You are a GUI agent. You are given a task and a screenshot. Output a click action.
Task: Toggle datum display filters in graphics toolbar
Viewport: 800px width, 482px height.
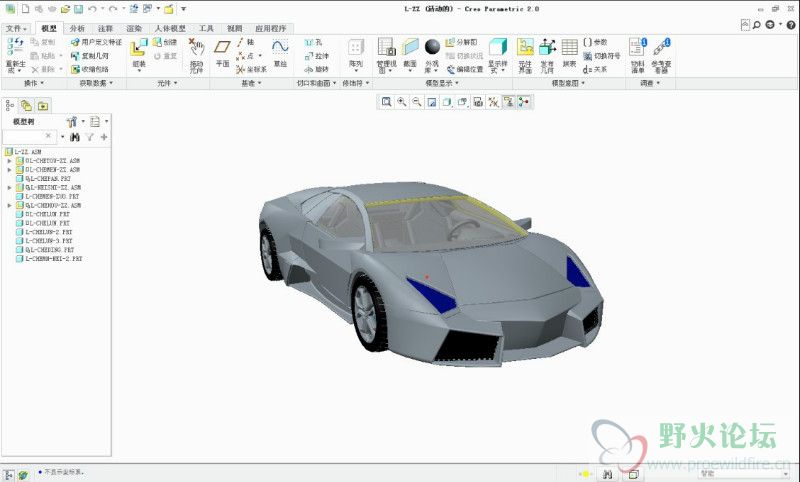pos(493,102)
